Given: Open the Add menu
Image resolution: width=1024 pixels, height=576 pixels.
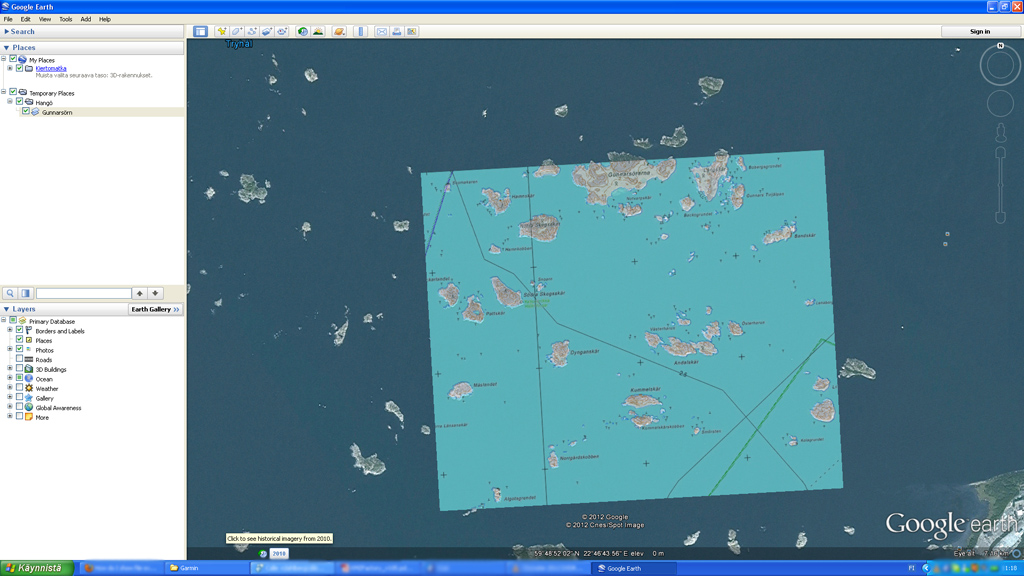Looking at the screenshot, I should click(86, 19).
